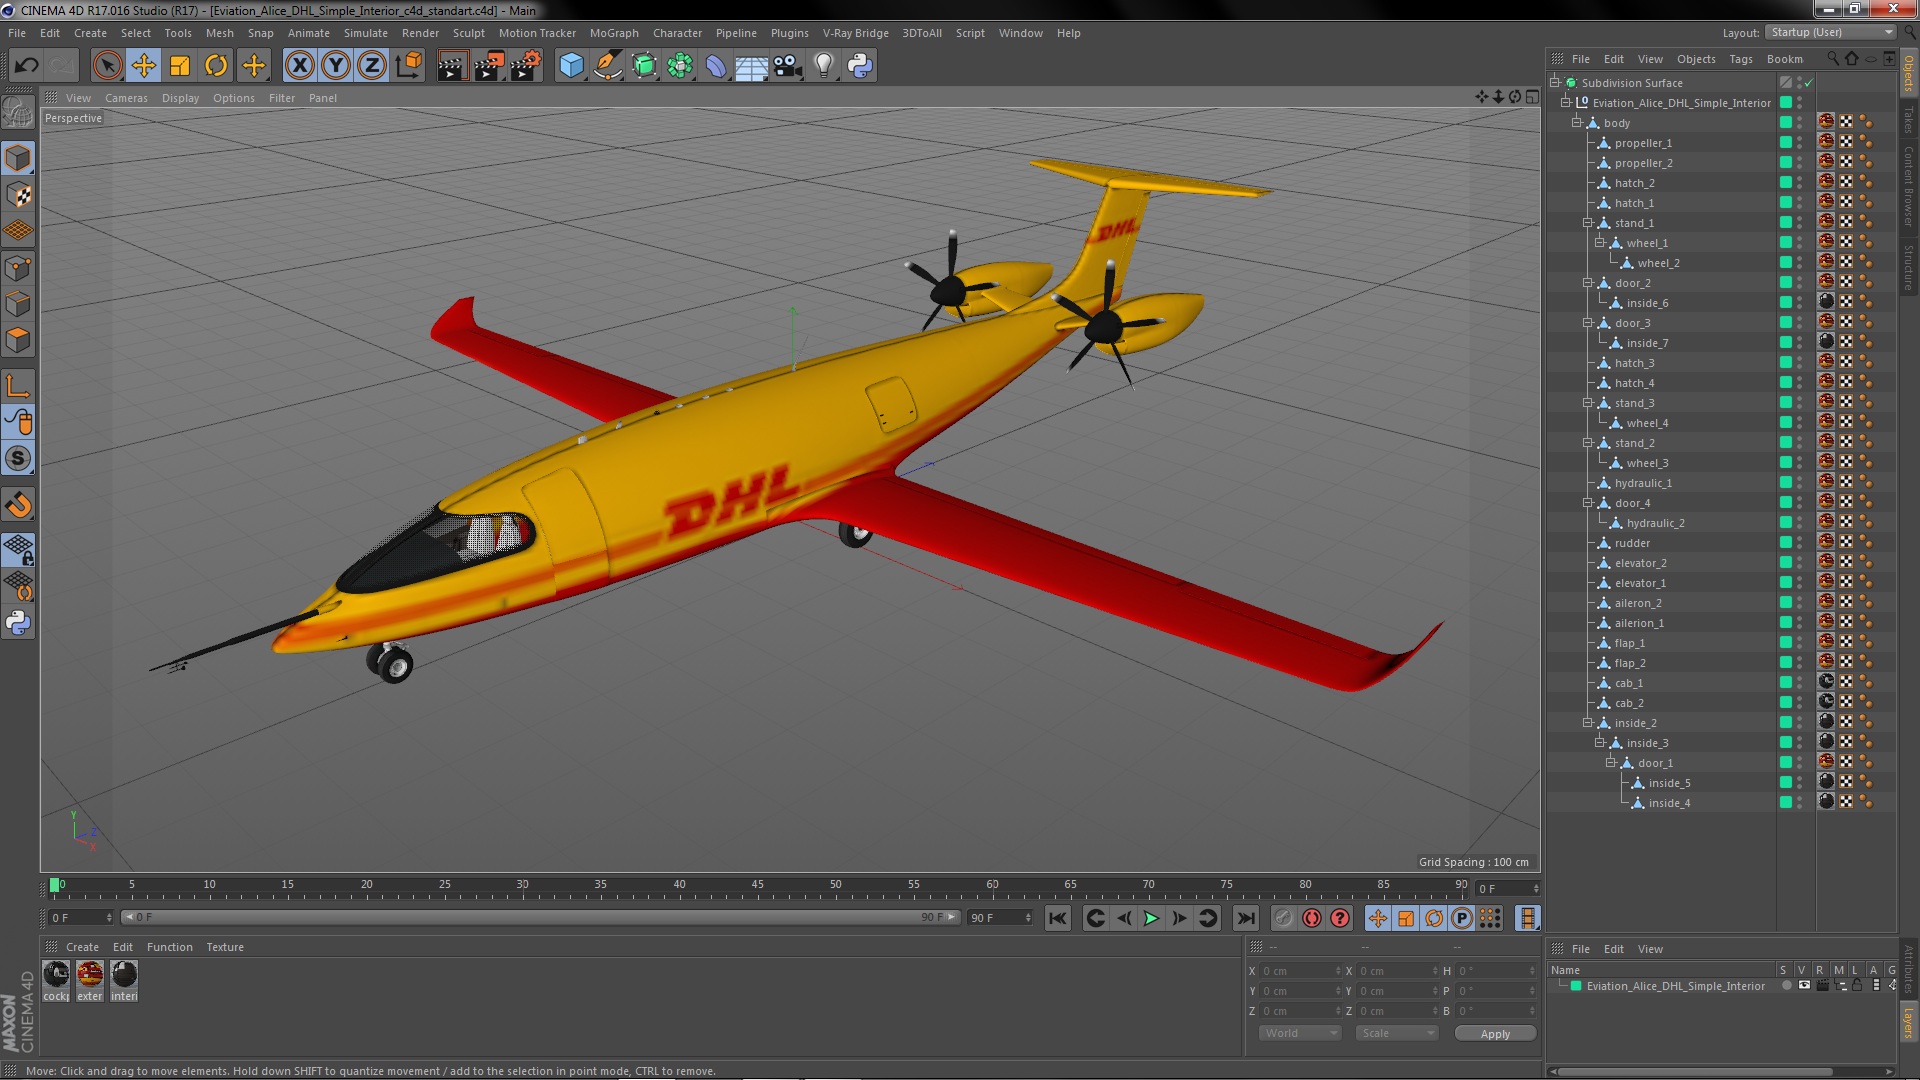This screenshot has width=1920, height=1080.
Task: Collapse the Subdivision Surface tree node
Action: [1555, 83]
